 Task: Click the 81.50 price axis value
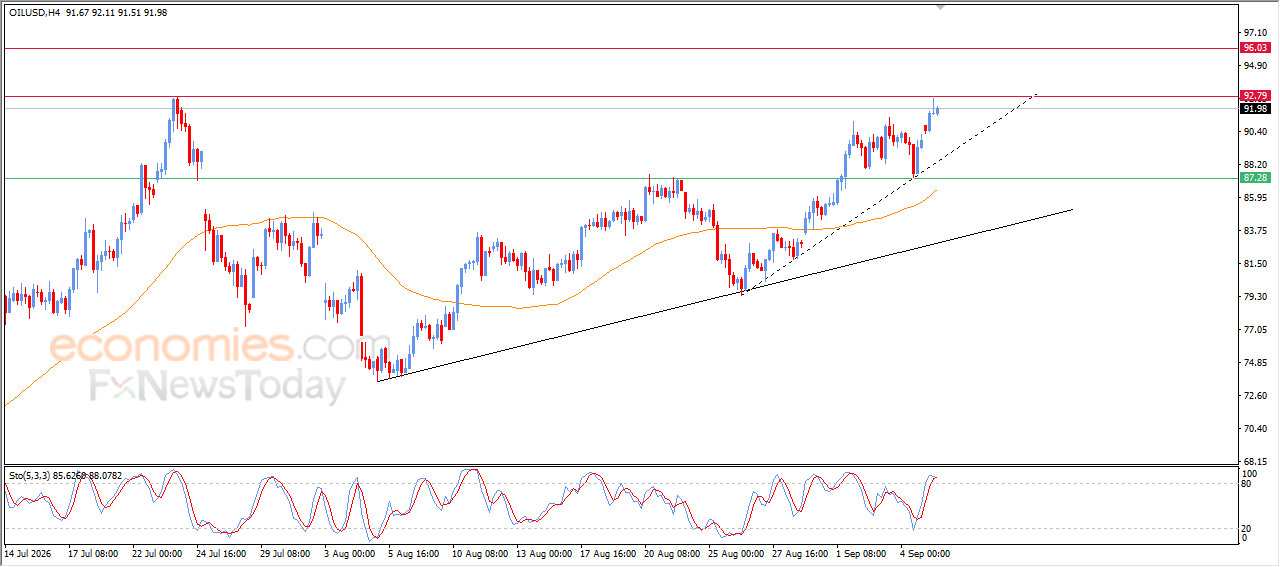(x=1255, y=264)
